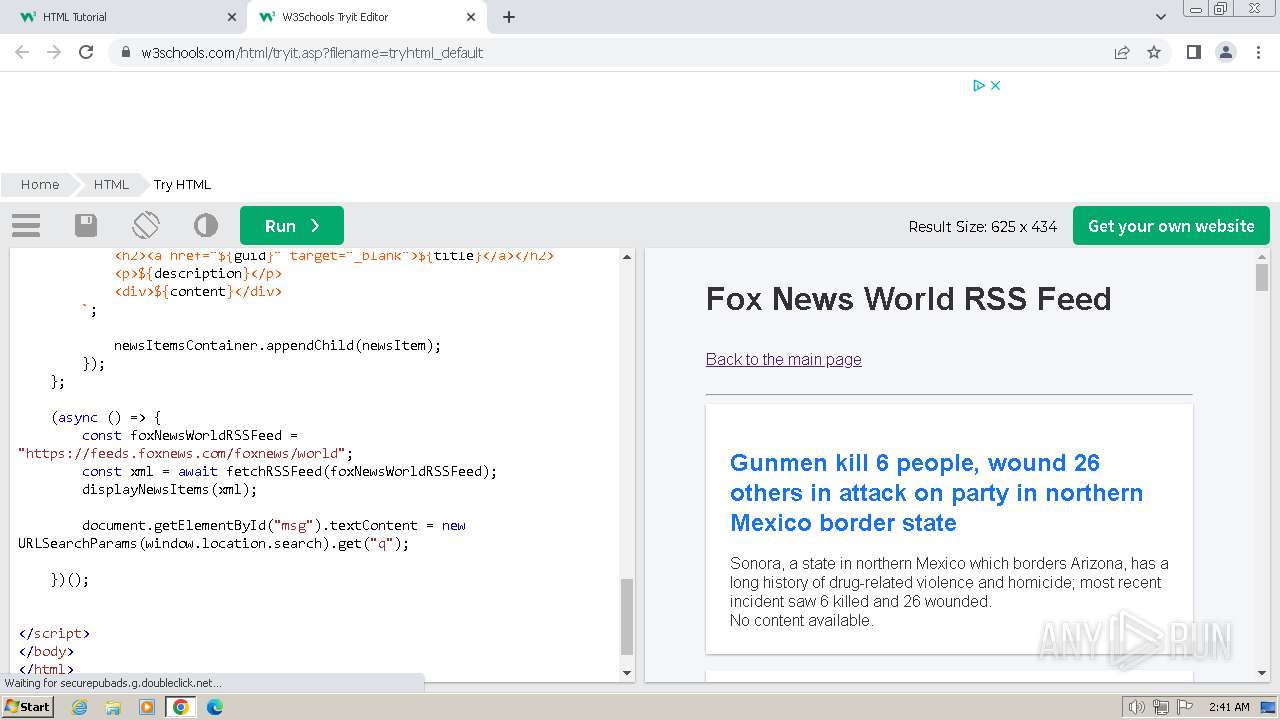Toggle the dark mode contrast icon

point(206,226)
